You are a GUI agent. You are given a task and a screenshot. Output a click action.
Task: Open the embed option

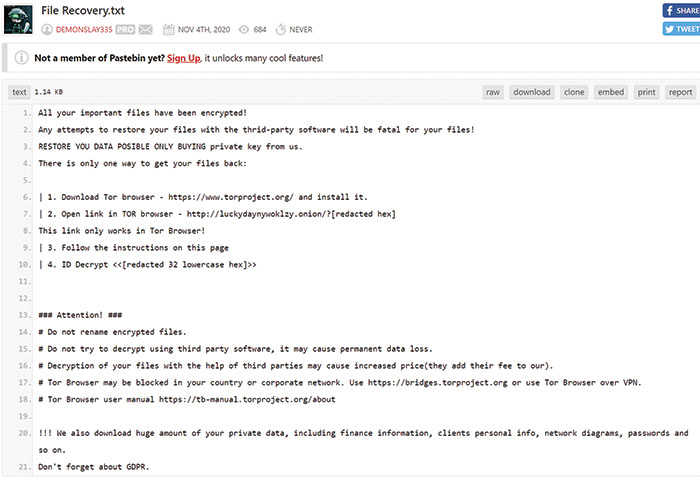(x=611, y=92)
